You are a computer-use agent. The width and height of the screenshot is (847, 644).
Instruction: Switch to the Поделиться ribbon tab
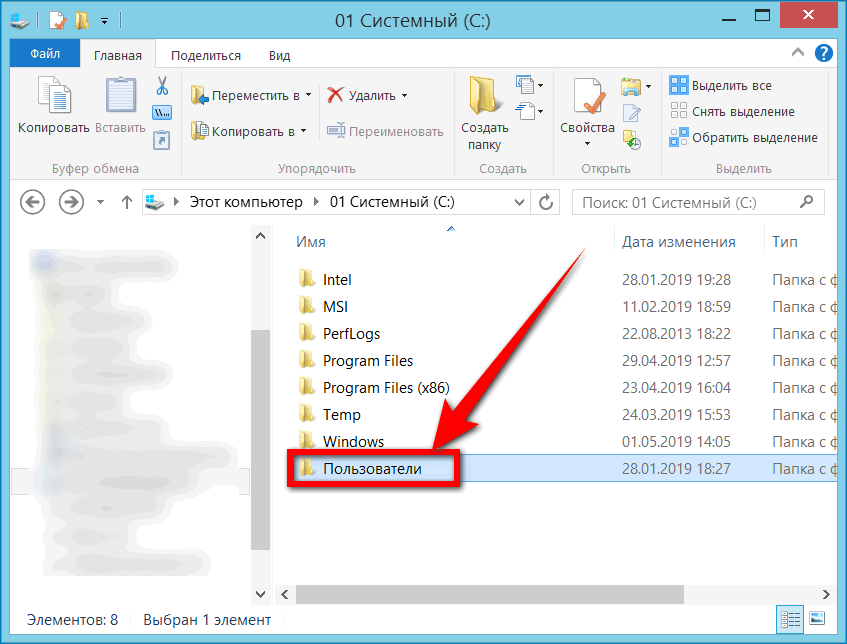(206, 55)
